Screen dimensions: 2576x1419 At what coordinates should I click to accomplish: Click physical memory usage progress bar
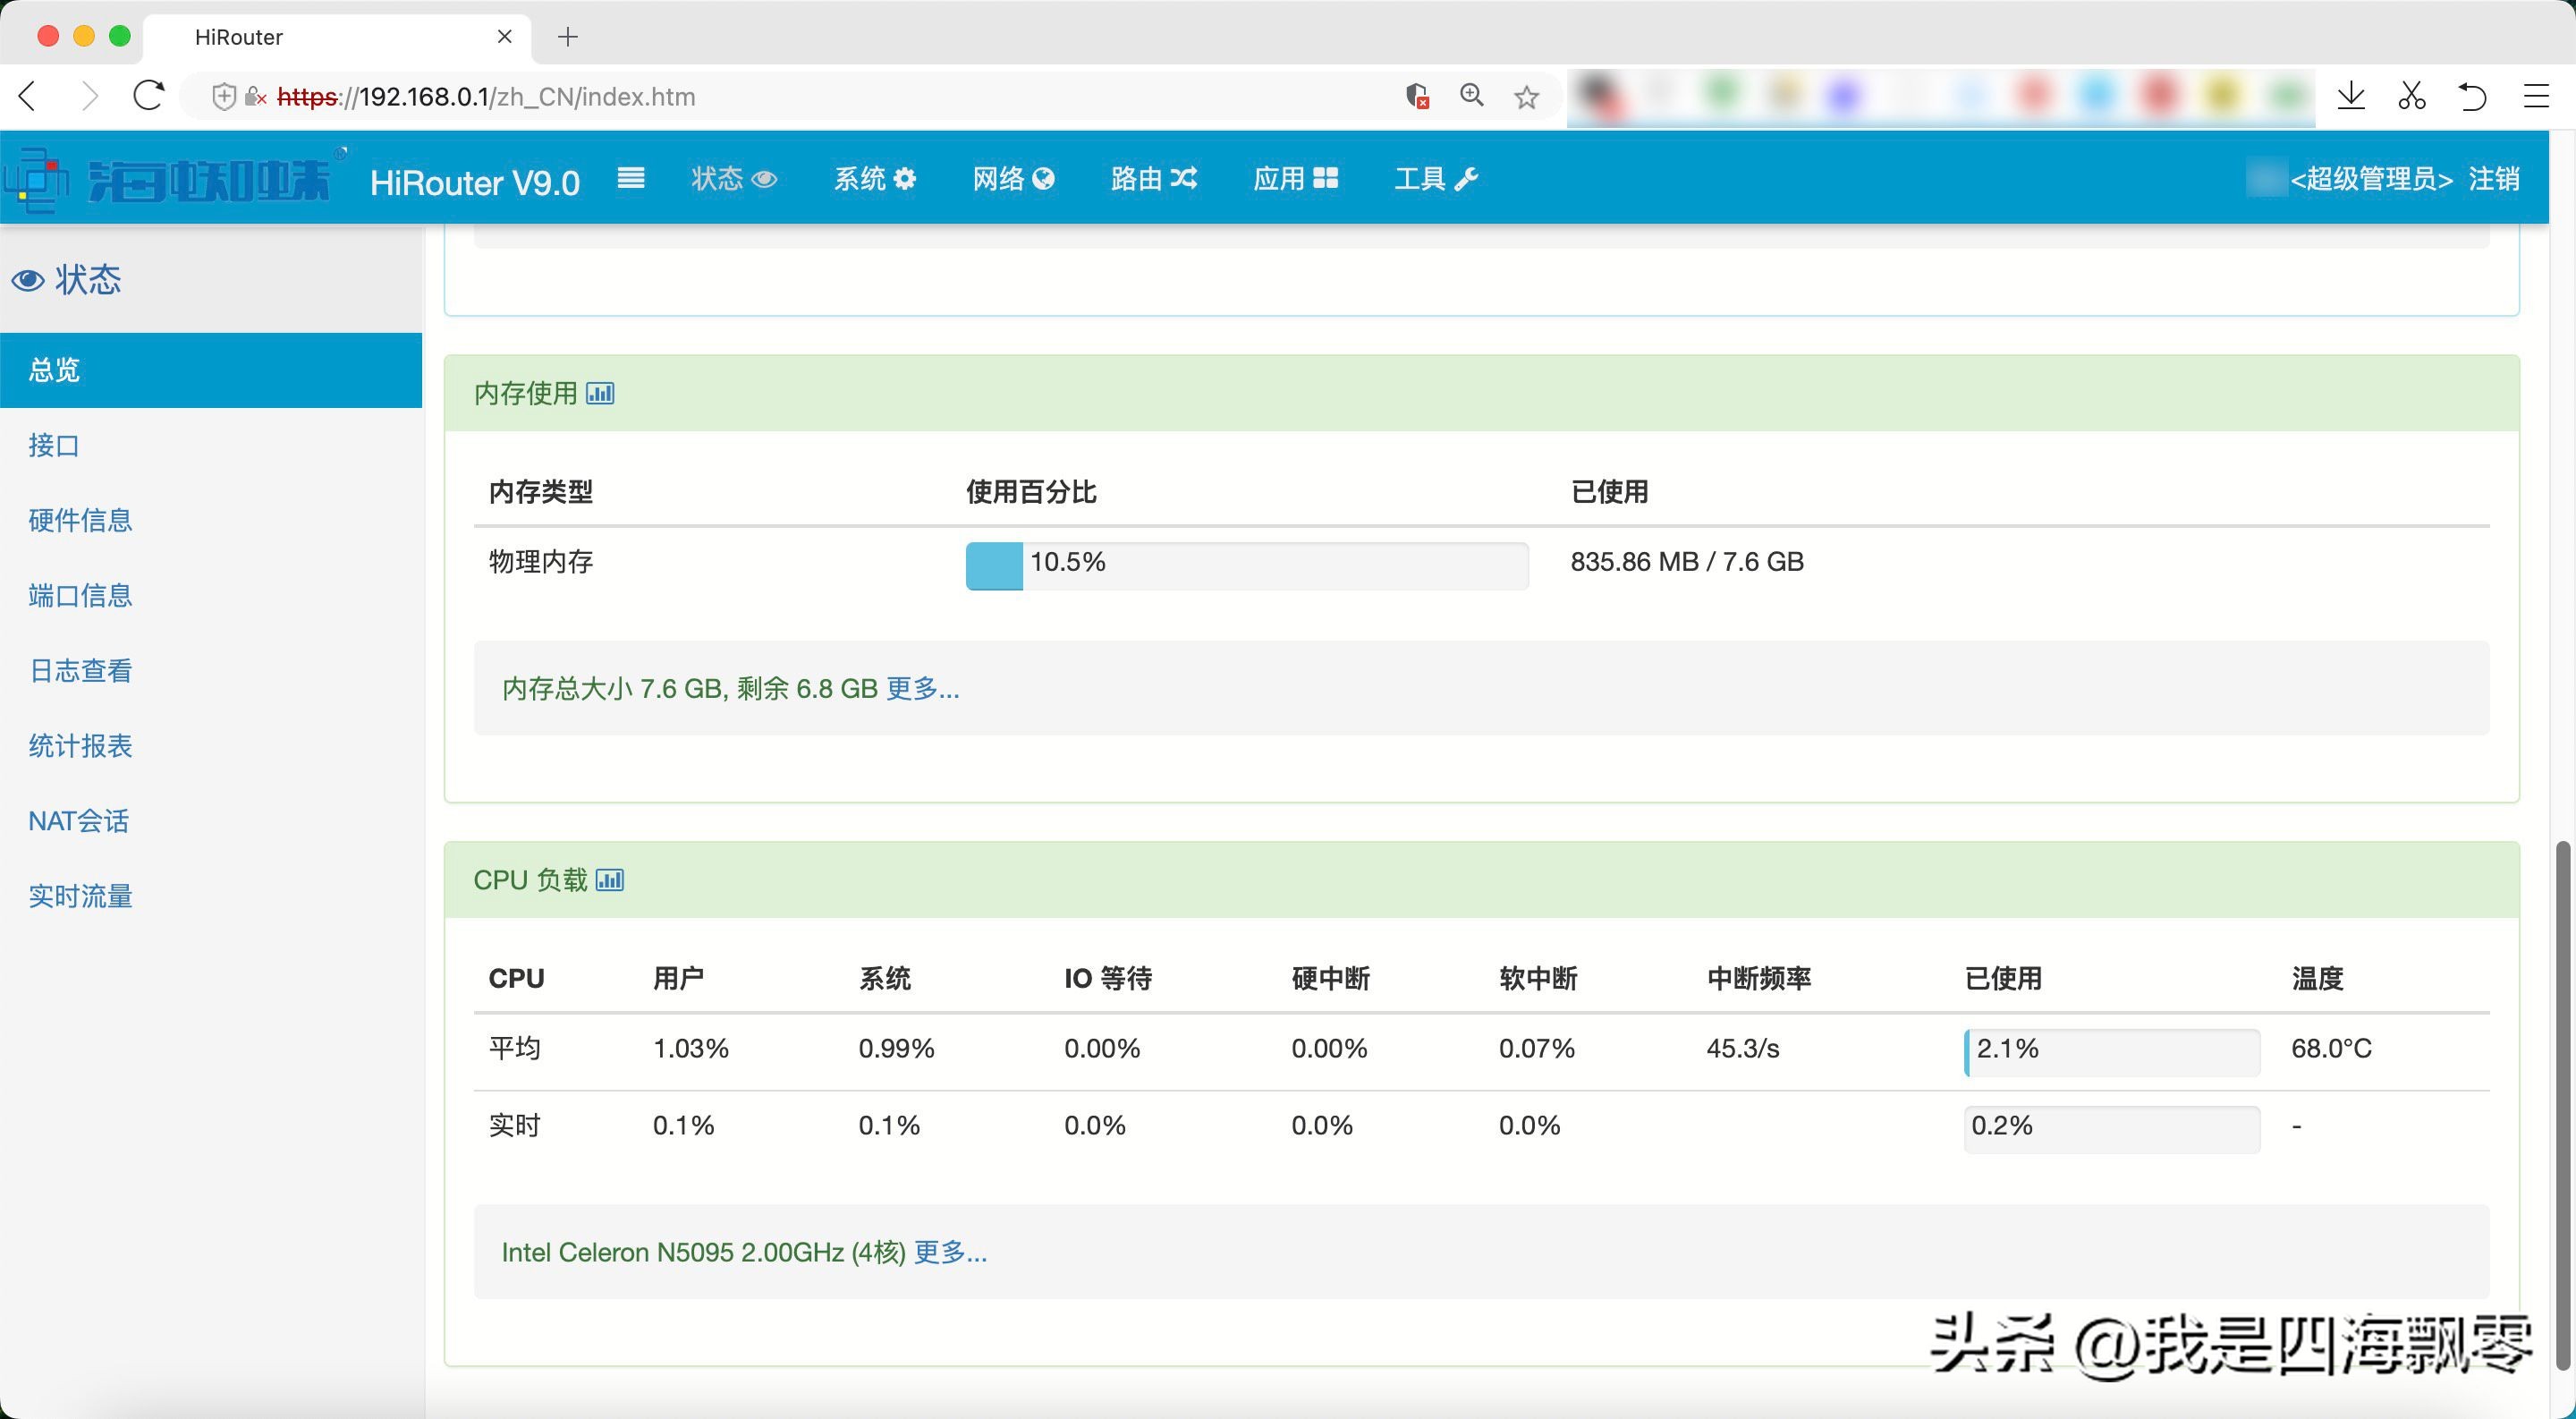tap(1246, 566)
